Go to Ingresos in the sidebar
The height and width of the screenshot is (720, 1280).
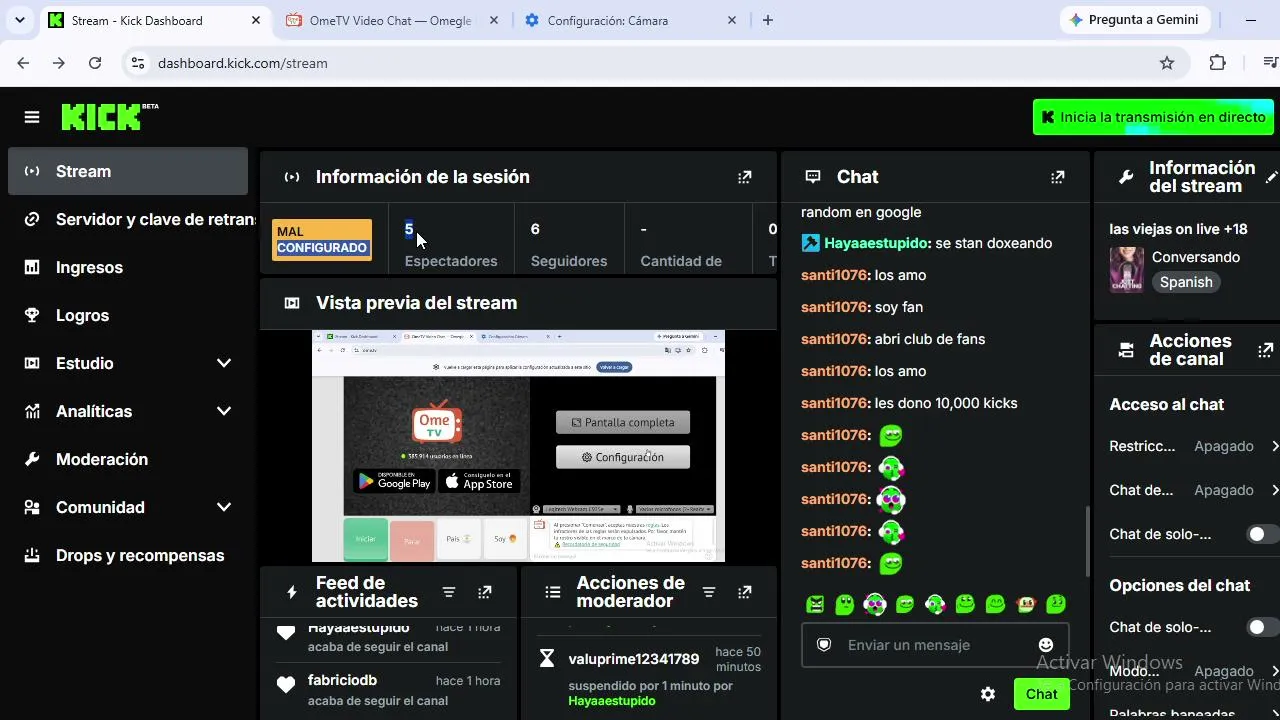[128, 267]
